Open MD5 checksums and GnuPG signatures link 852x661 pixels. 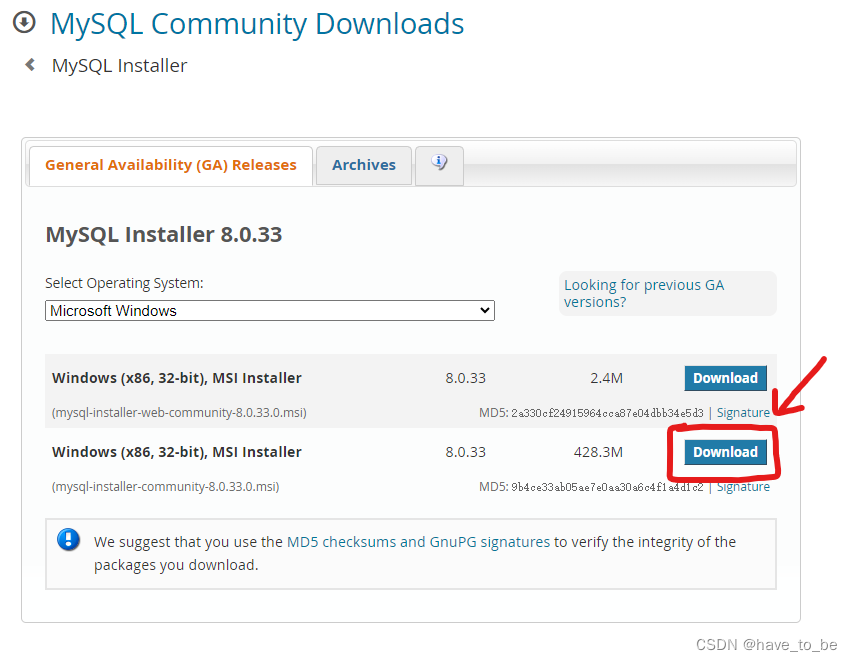tap(418, 542)
